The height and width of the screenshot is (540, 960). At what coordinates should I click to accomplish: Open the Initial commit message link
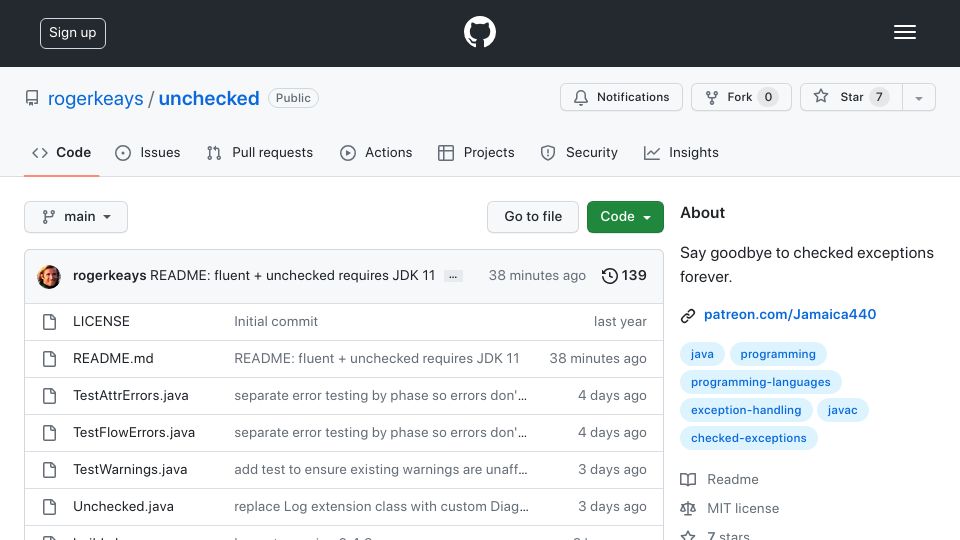click(x=276, y=322)
